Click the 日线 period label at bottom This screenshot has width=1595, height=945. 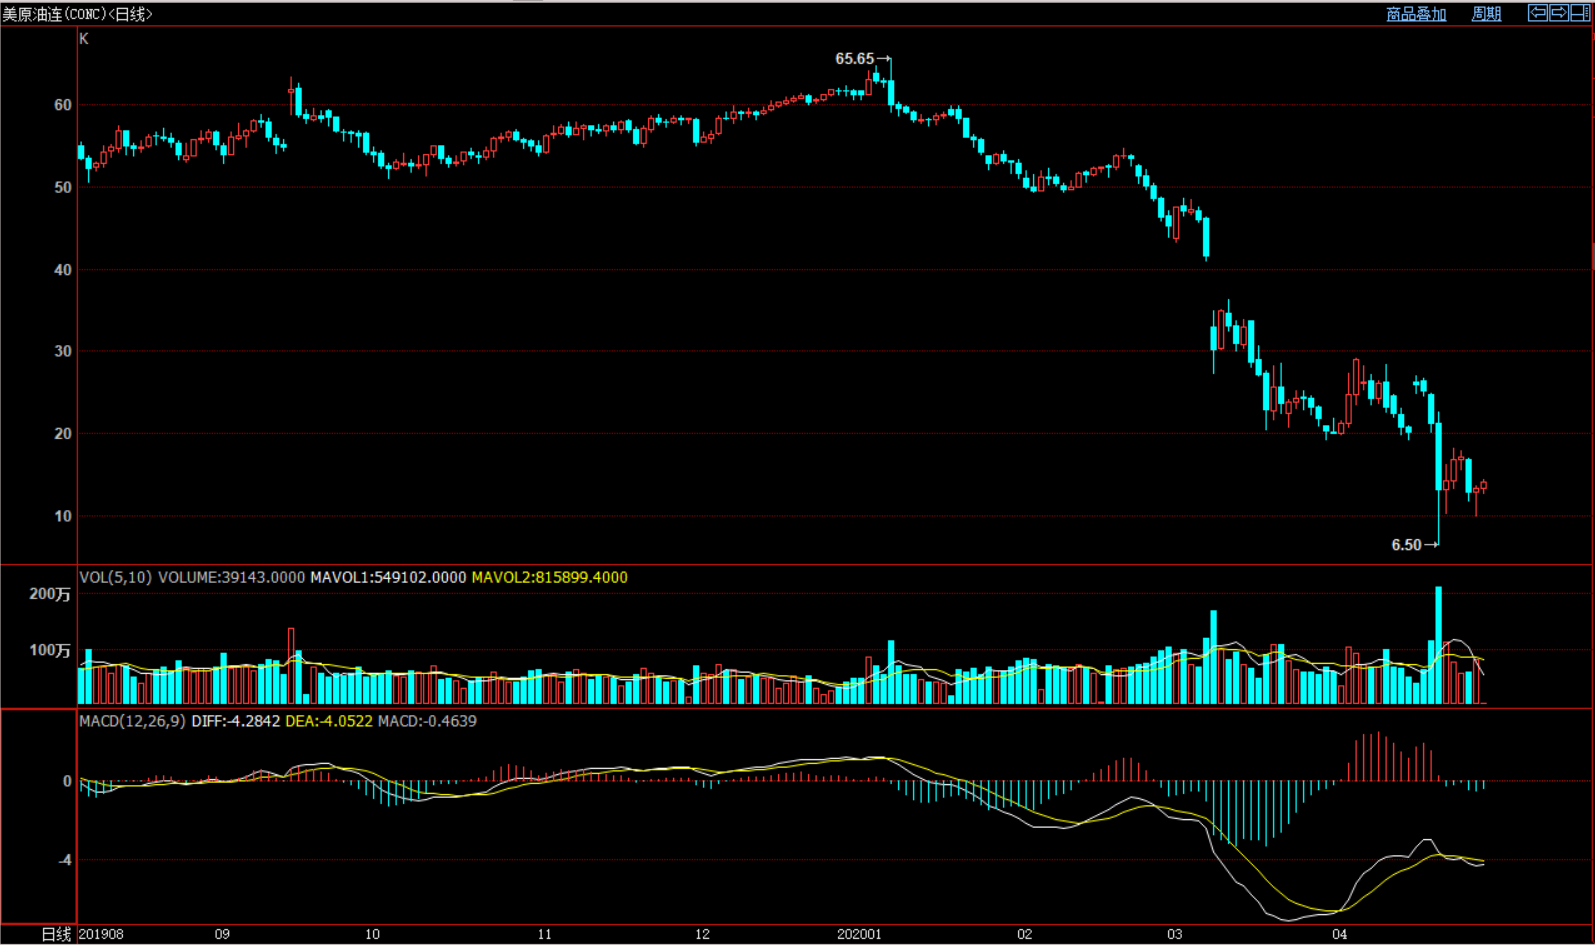click(x=57, y=934)
